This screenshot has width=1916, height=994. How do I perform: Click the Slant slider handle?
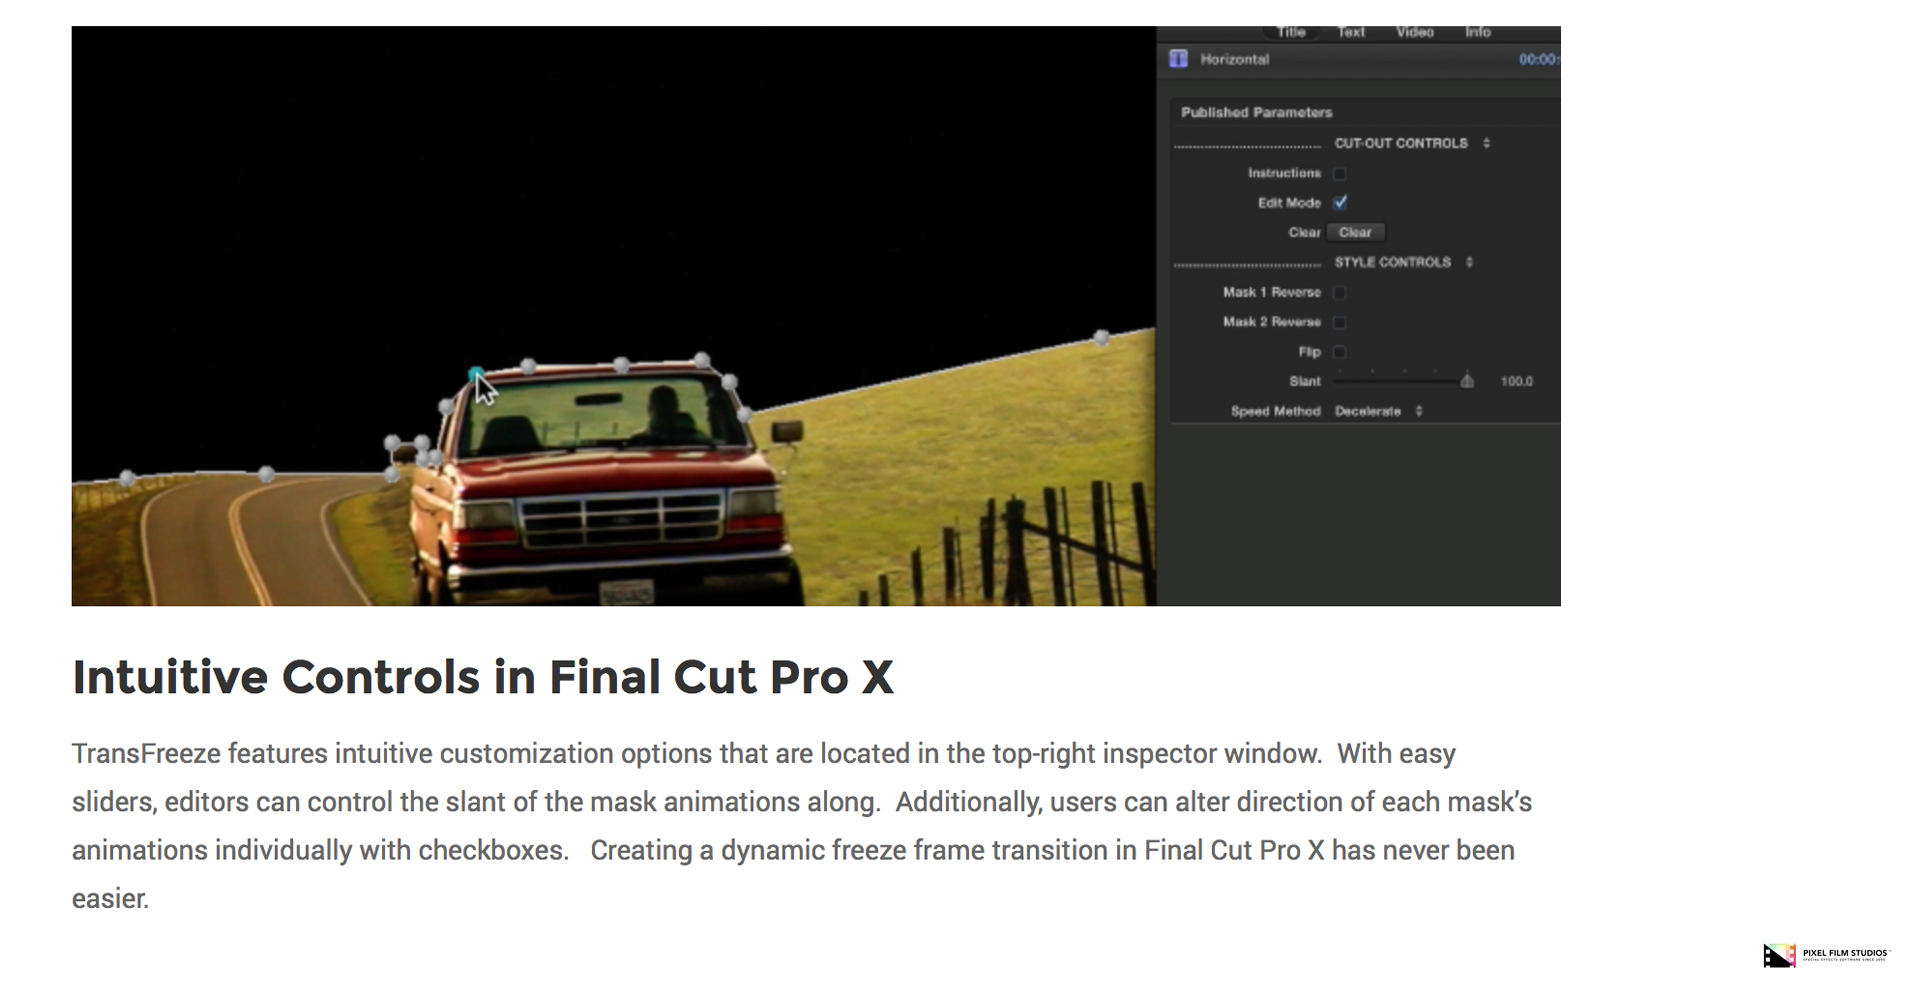1466,381
